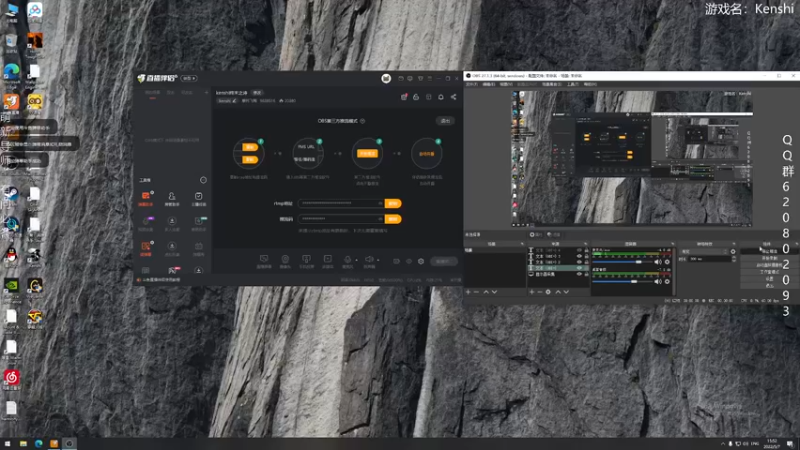This screenshot has height=450, width=800.
Task: Open streaming companion settings gear near start button
Action: pos(421,261)
